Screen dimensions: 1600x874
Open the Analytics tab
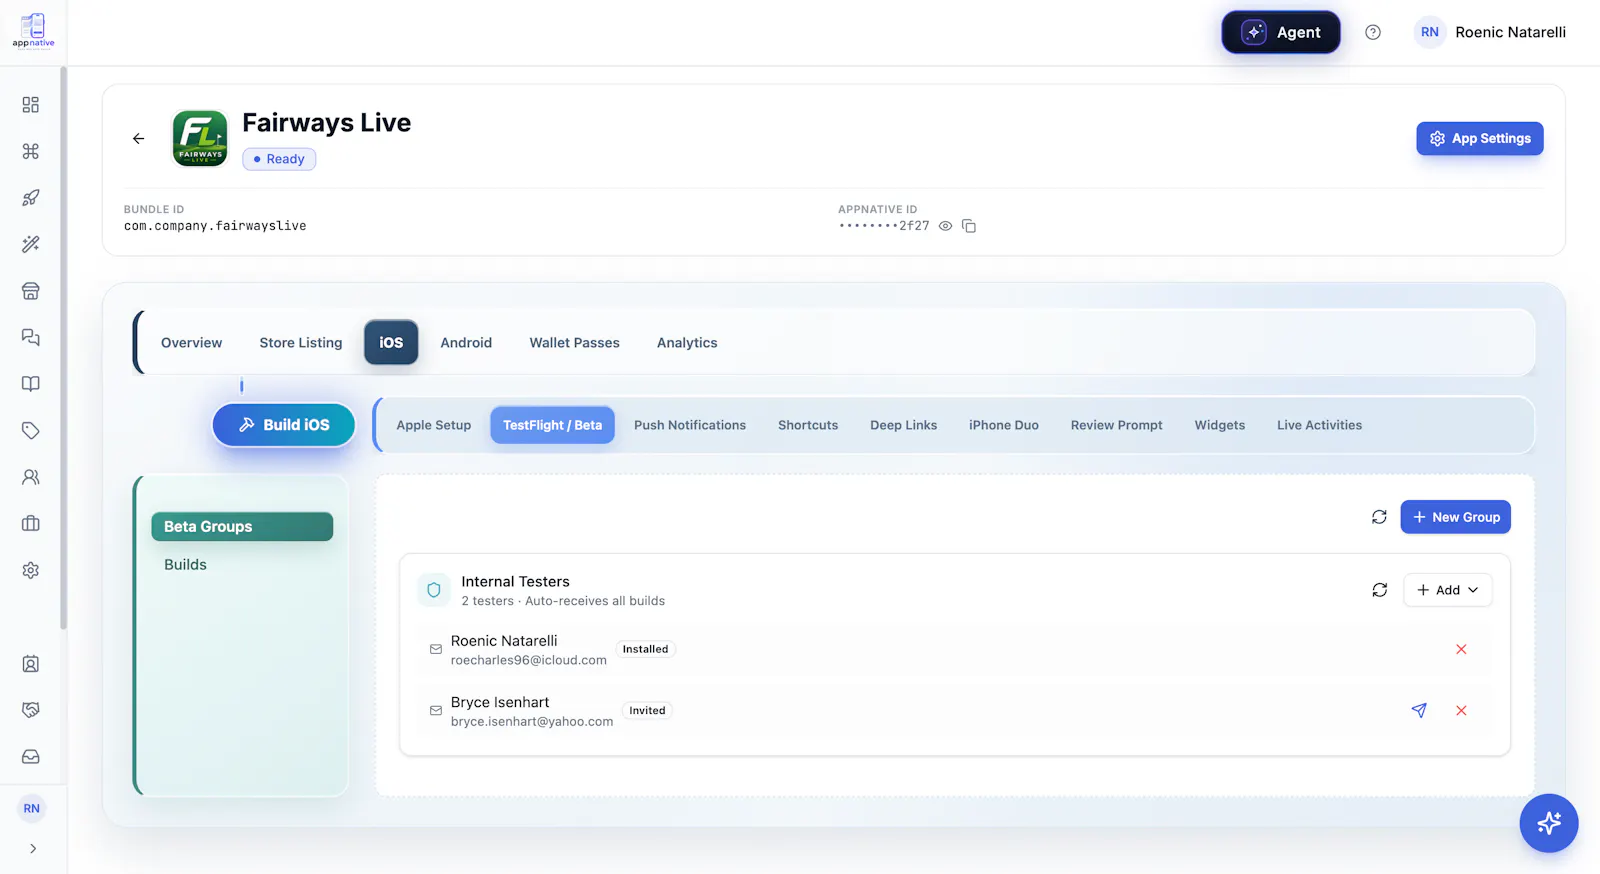point(687,342)
